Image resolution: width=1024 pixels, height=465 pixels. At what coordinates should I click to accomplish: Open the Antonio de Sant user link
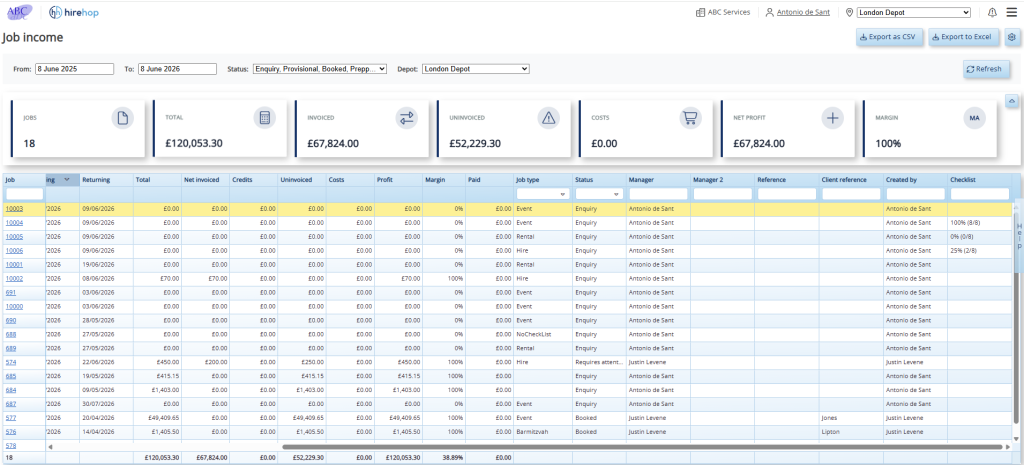(803, 12)
